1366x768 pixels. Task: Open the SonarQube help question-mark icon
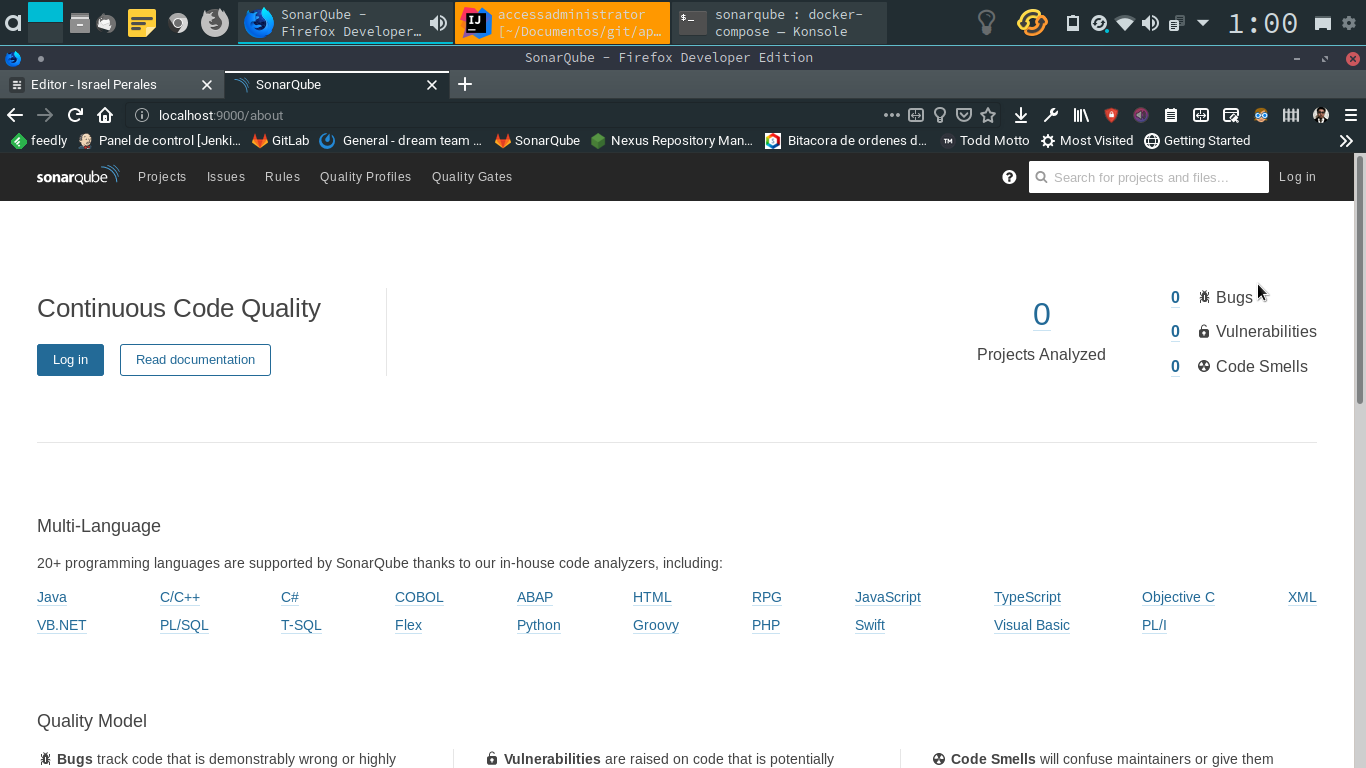(x=1009, y=177)
